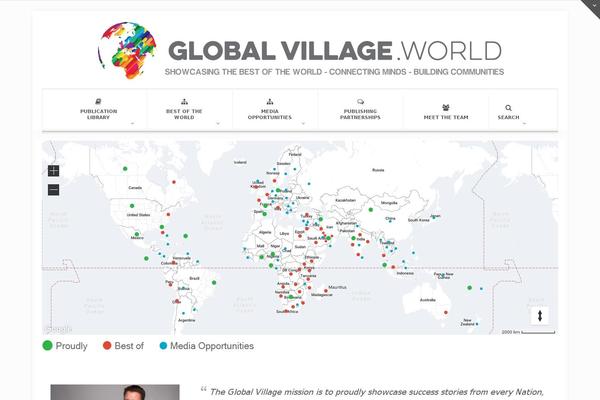The image size is (600, 400).
Task: Click the sitemap icon above Best of the World
Action: (184, 101)
